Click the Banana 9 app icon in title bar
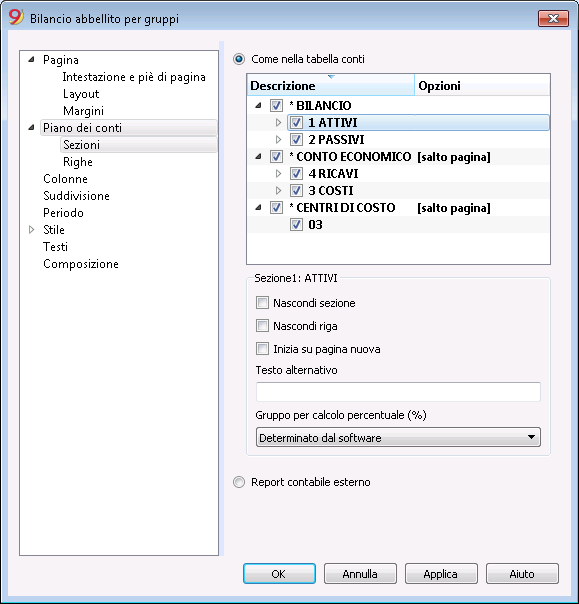The image size is (579, 604). (16, 17)
